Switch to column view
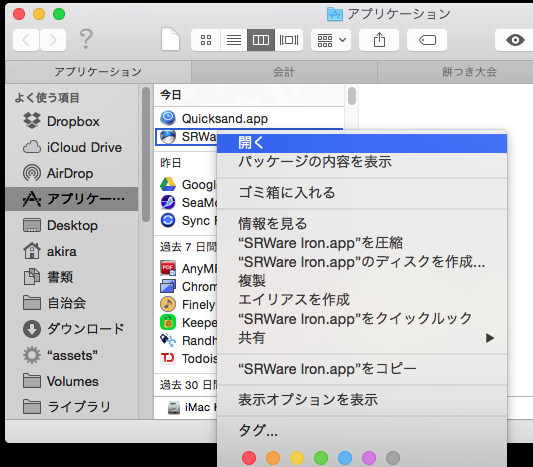This screenshot has width=533, height=467. (x=261, y=40)
